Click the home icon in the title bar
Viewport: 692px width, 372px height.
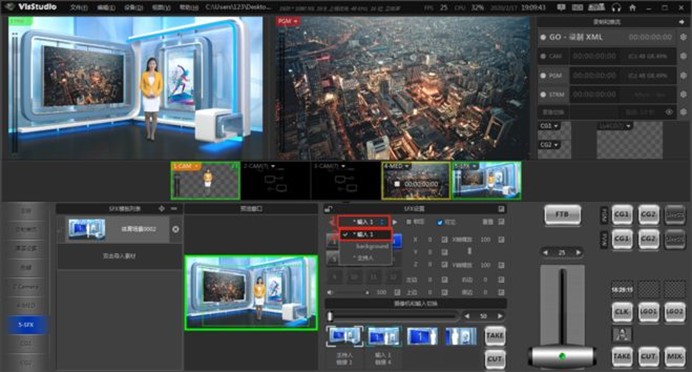click(632, 8)
